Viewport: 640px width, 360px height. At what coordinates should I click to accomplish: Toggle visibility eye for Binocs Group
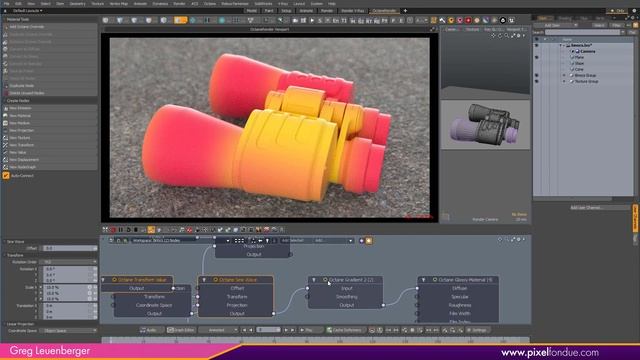click(536, 76)
